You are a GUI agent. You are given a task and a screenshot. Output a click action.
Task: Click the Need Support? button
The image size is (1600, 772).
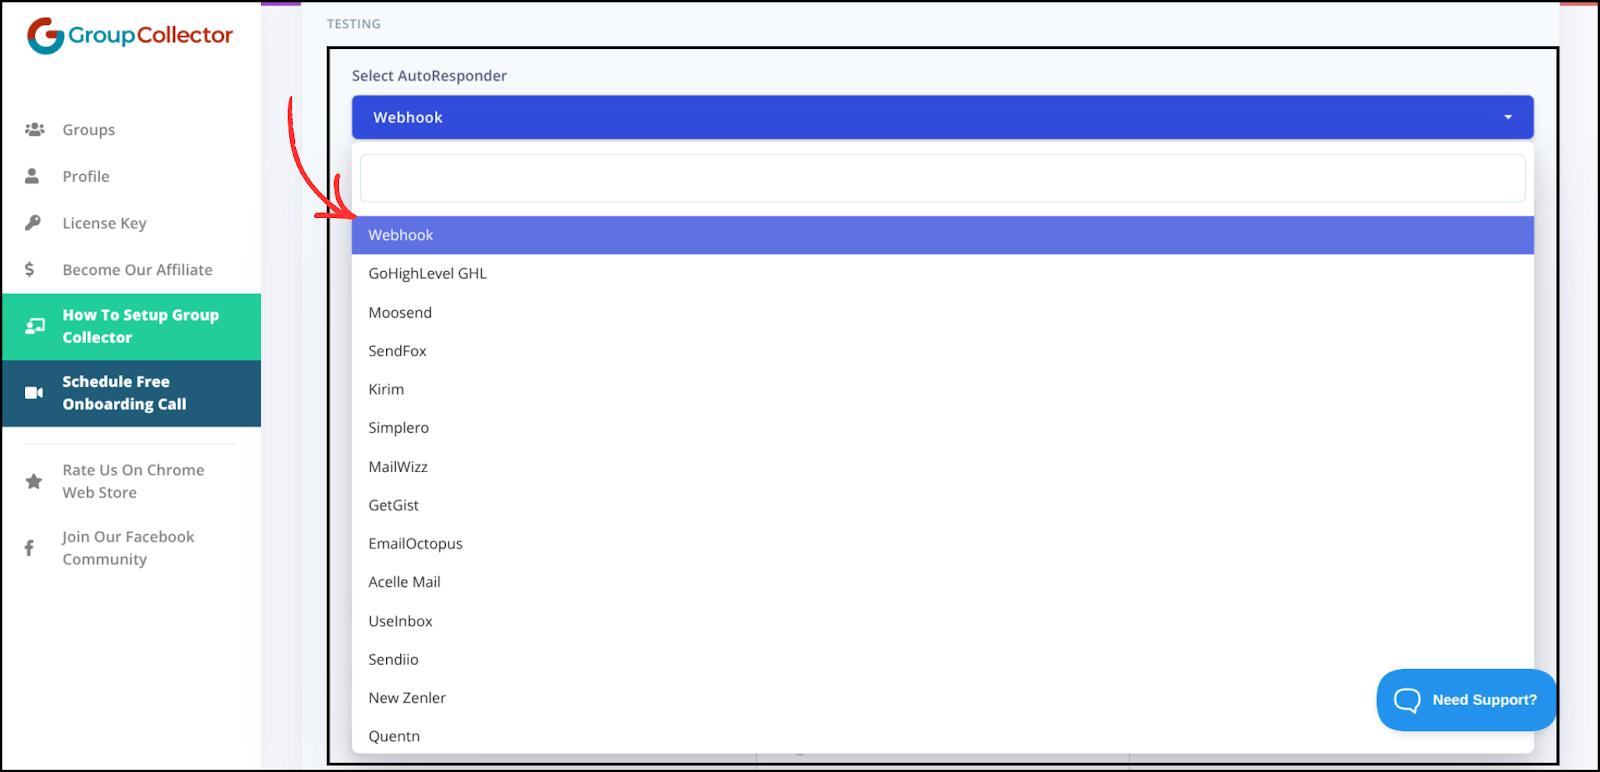[x=1466, y=700]
